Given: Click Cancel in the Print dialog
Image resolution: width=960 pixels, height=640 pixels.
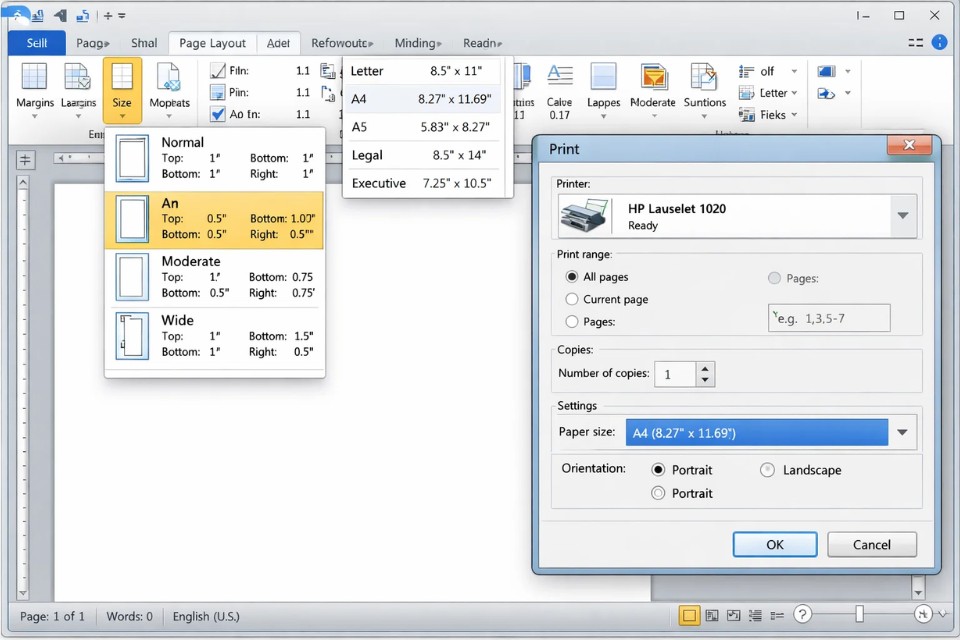Looking at the screenshot, I should 871,545.
